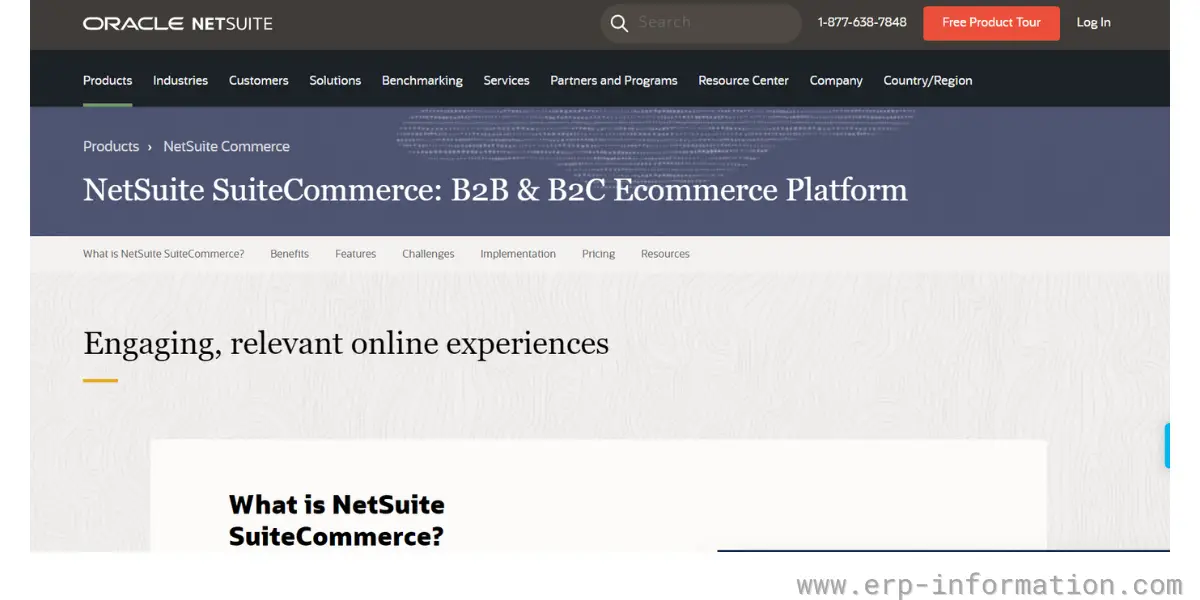Open the Company menu
The width and height of the screenshot is (1200, 600).
click(836, 80)
